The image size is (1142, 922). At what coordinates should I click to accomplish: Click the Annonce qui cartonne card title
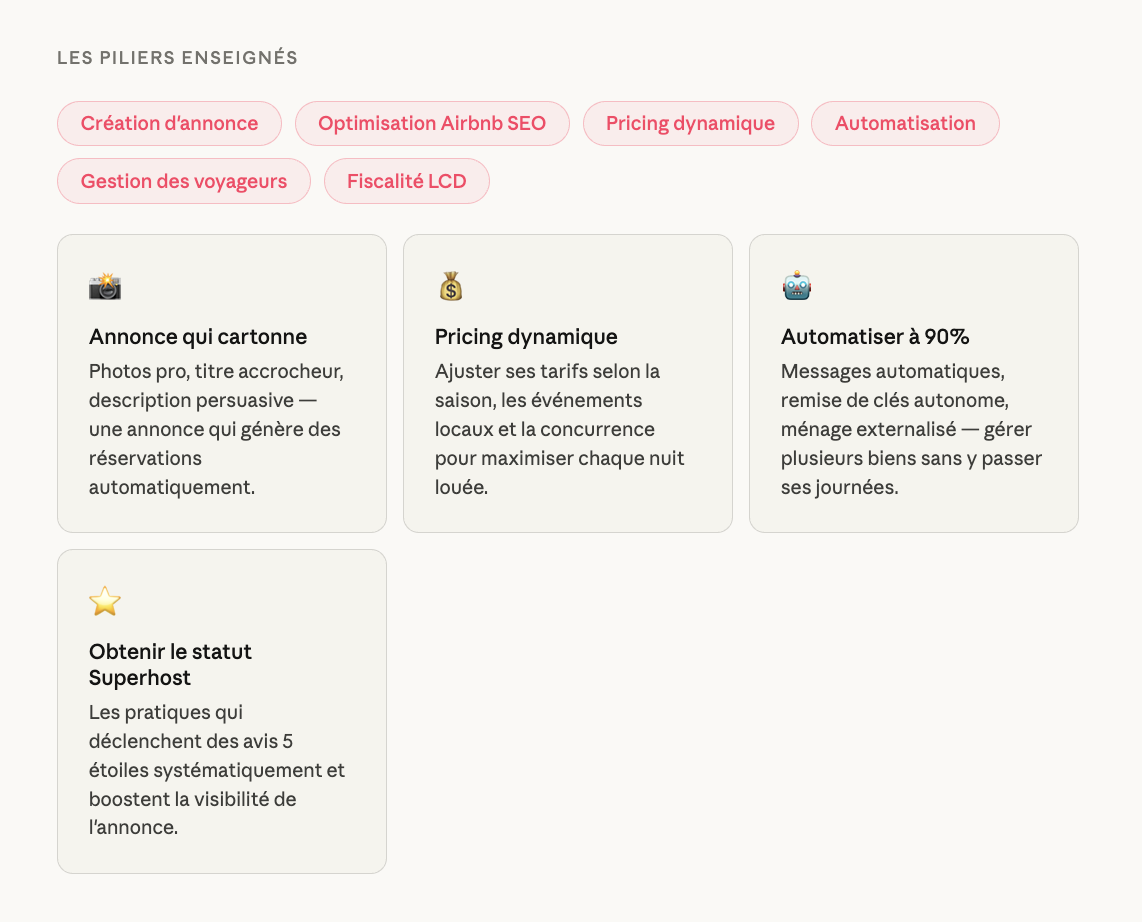(x=198, y=337)
